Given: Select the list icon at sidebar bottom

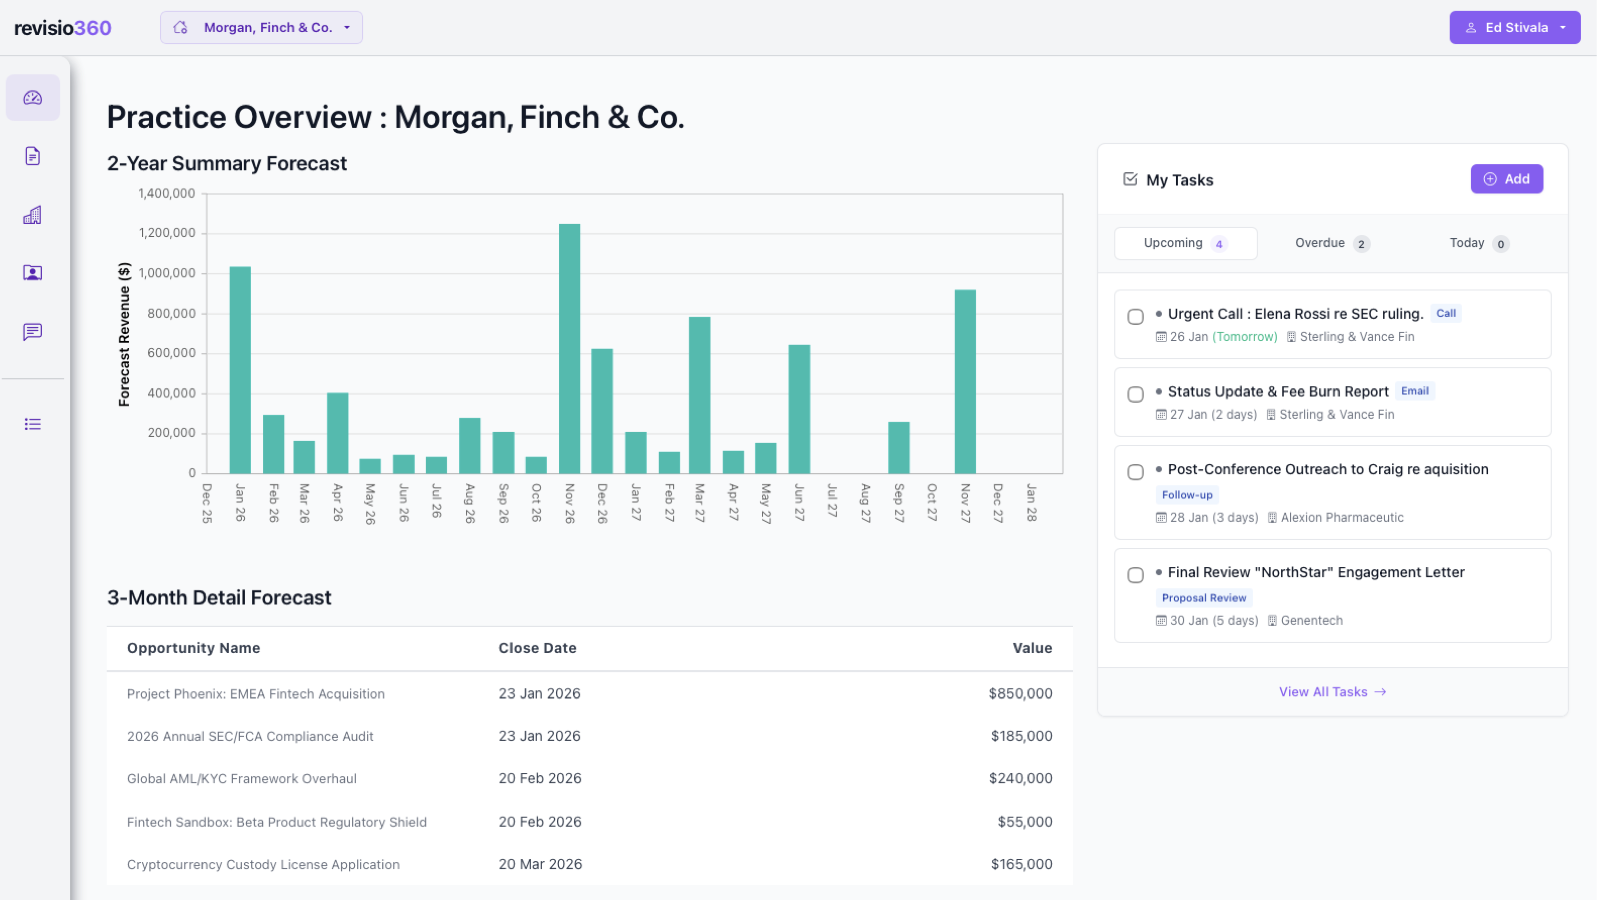Looking at the screenshot, I should pyautogui.click(x=33, y=423).
